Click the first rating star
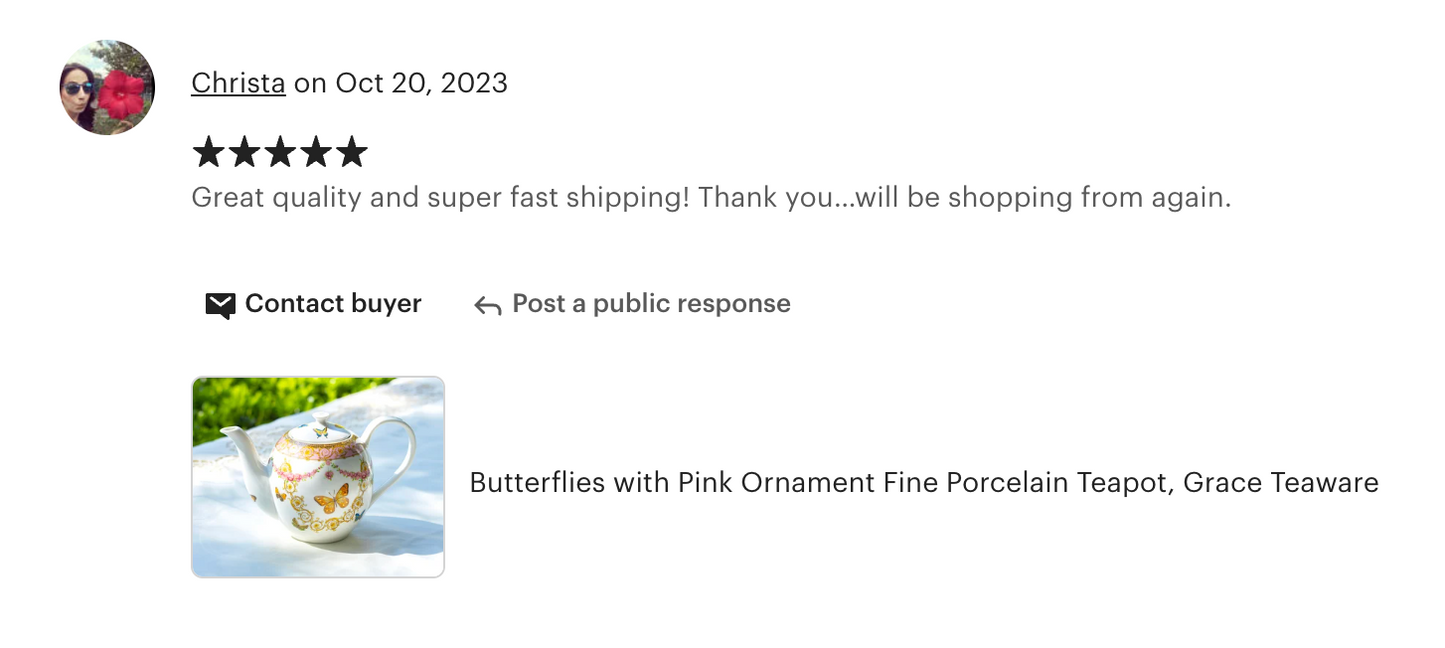Screen dimensions: 1445x648 (208, 153)
